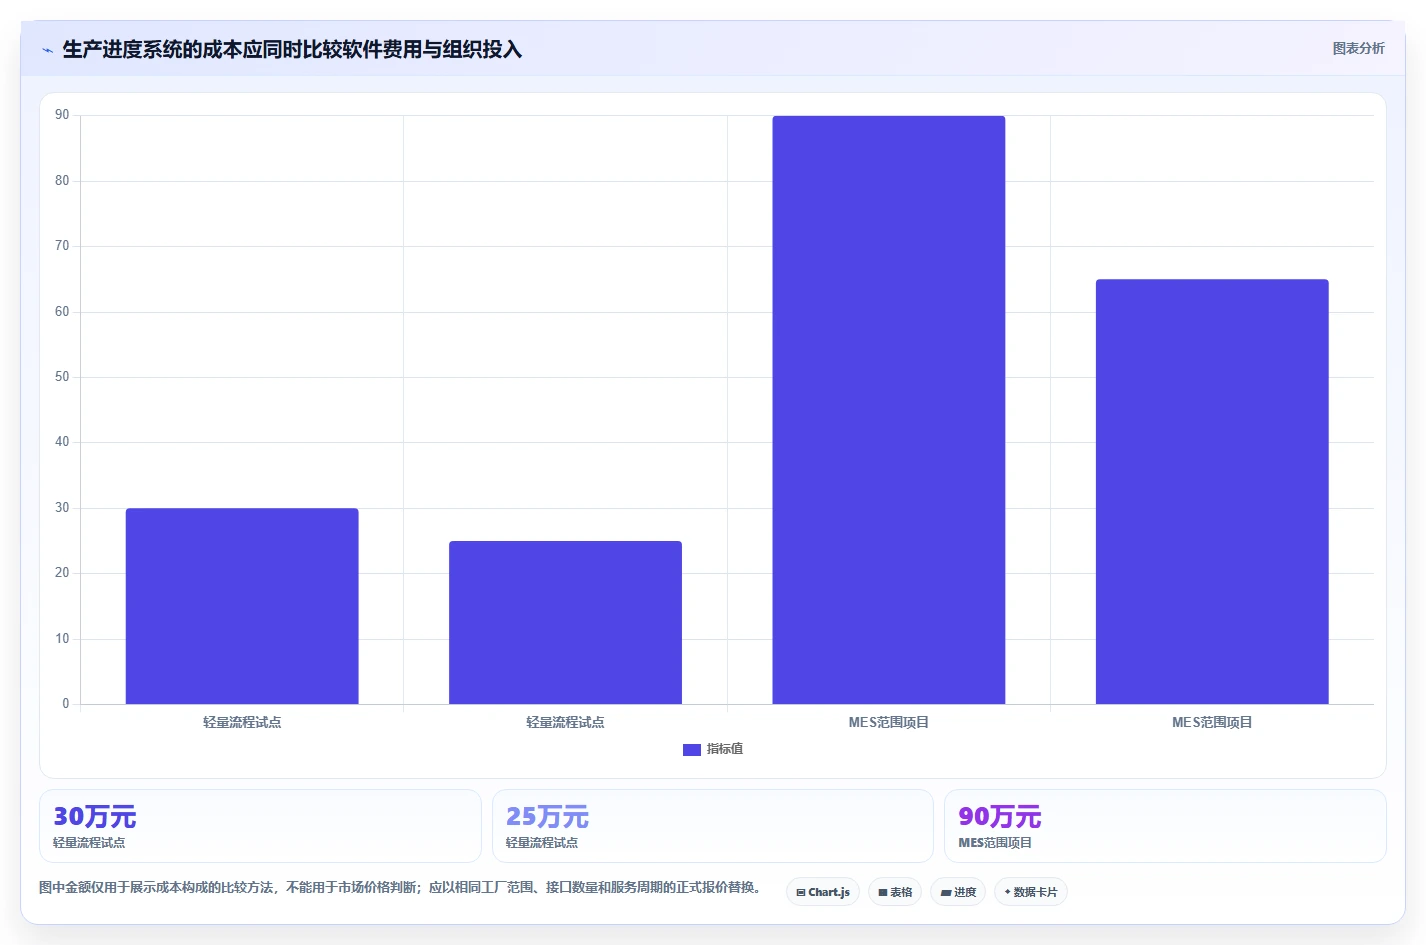Click the lightning icon beside the title

(x=47, y=50)
